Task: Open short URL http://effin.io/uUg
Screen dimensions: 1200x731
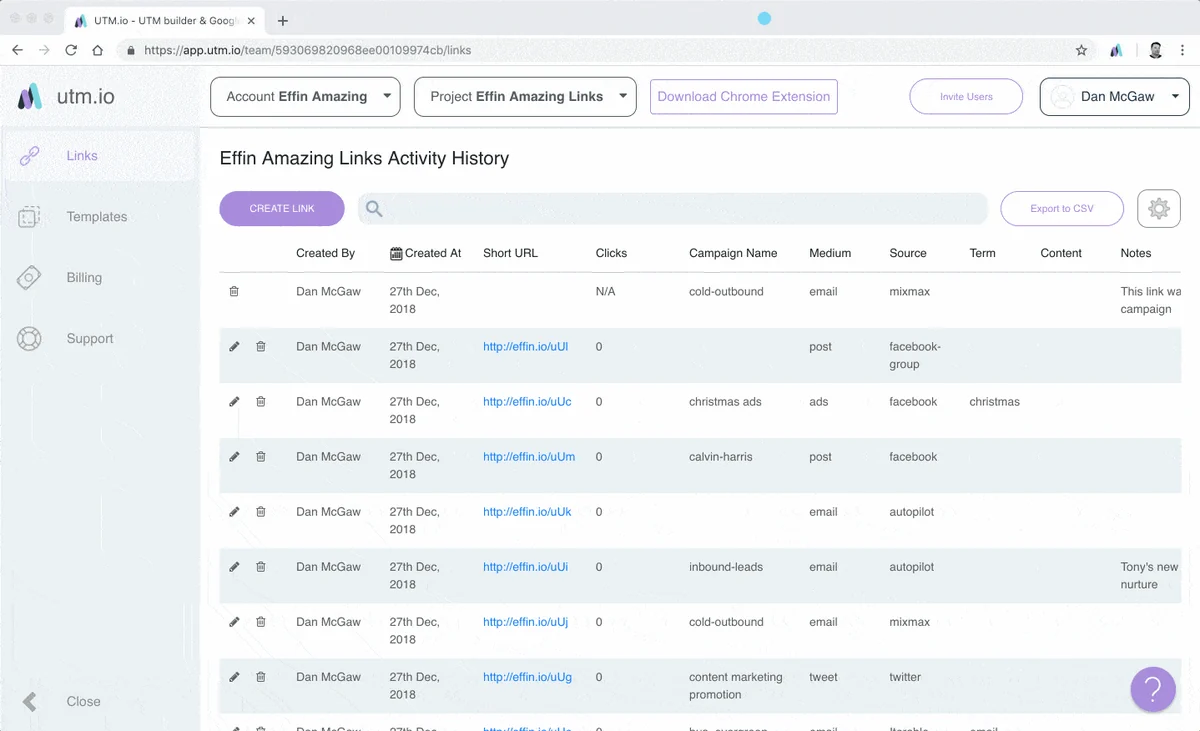Action: pyautogui.click(x=527, y=677)
